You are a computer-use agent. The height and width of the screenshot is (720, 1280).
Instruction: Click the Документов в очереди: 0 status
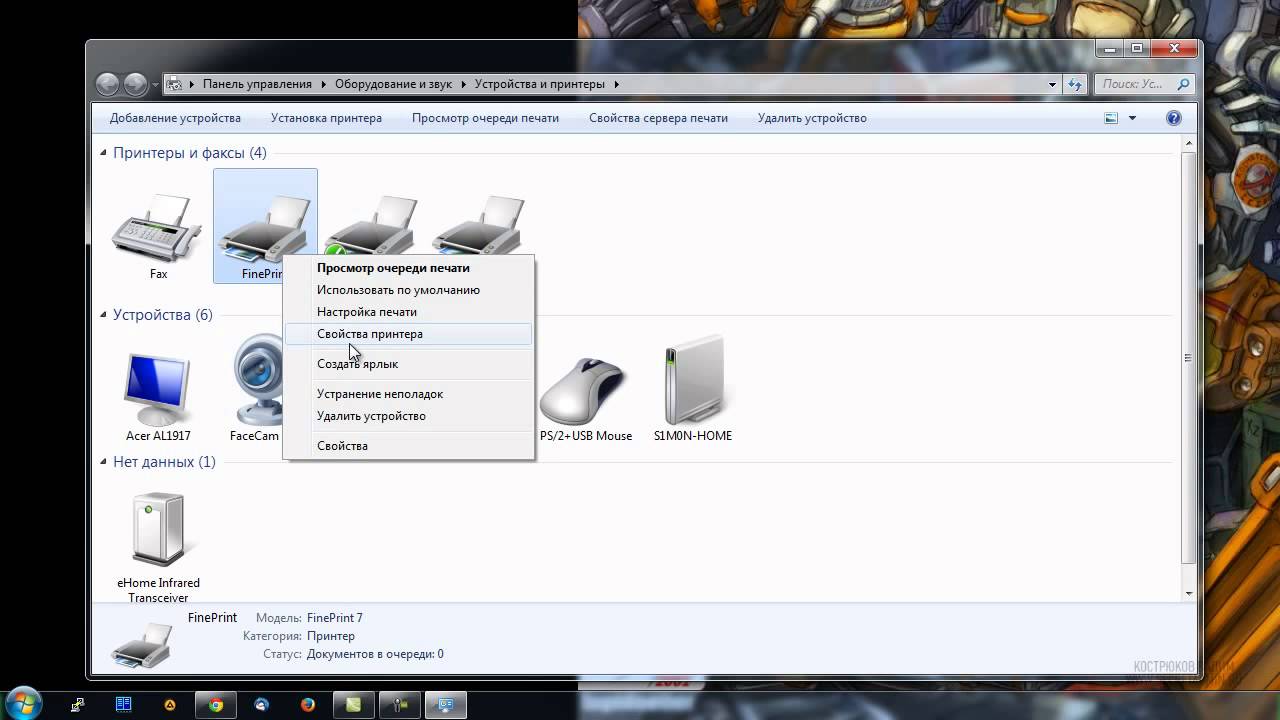375,654
